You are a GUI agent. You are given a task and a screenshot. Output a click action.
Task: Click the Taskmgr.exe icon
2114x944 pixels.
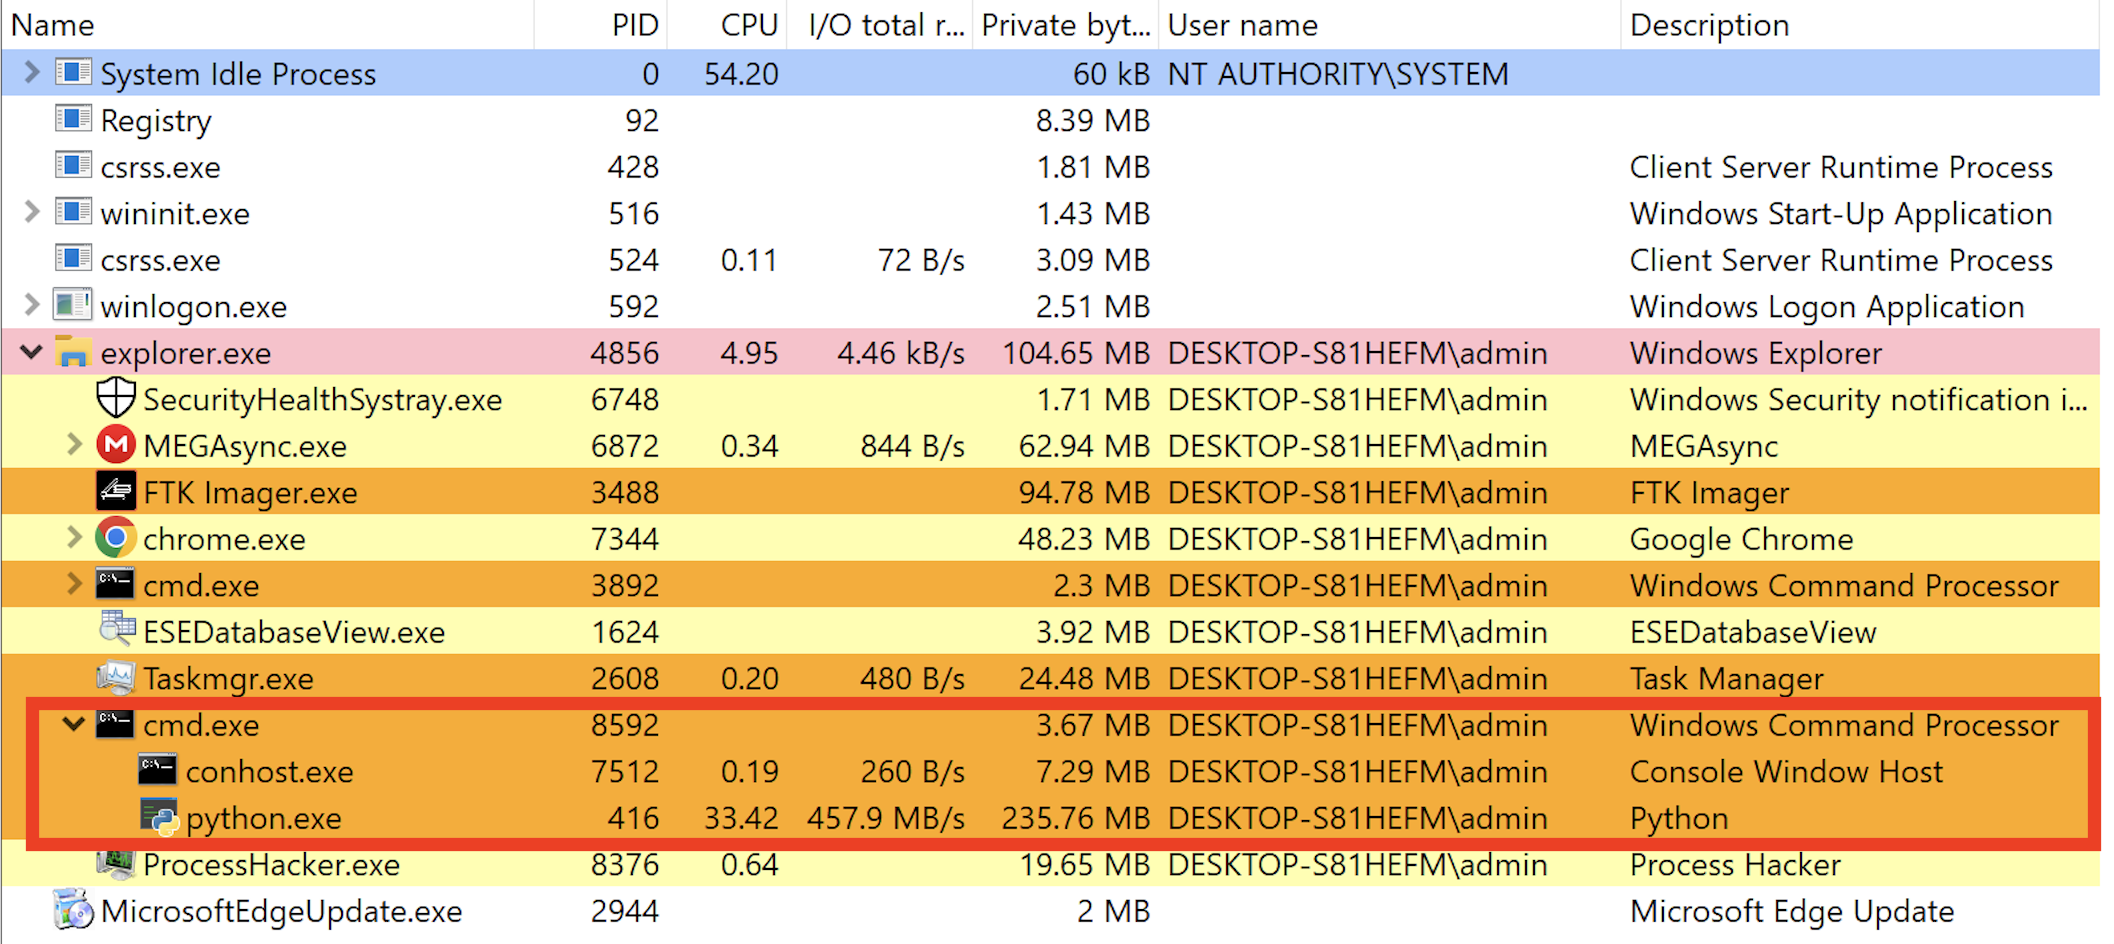coord(116,678)
